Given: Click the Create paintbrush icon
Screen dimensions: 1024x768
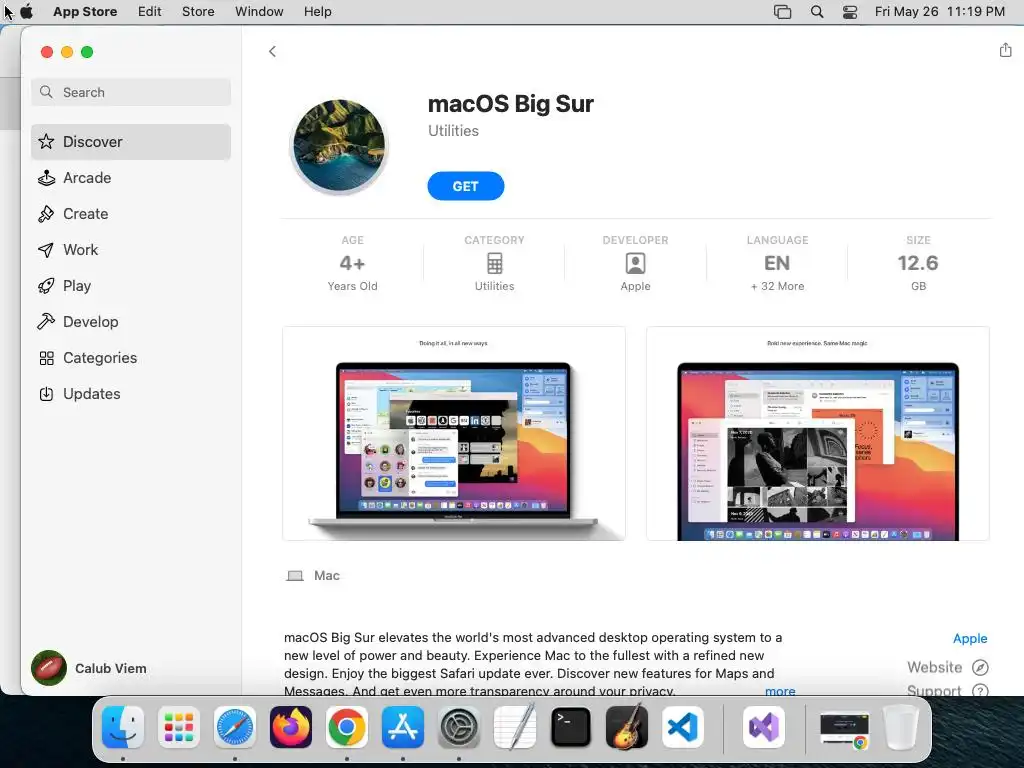Looking at the screenshot, I should [46, 214].
